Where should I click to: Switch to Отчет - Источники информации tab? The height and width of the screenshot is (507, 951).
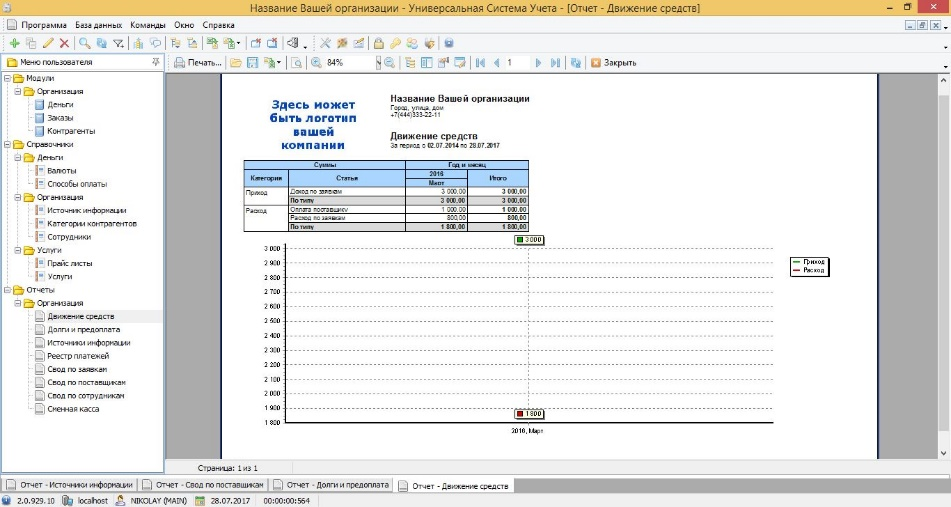[x=69, y=485]
